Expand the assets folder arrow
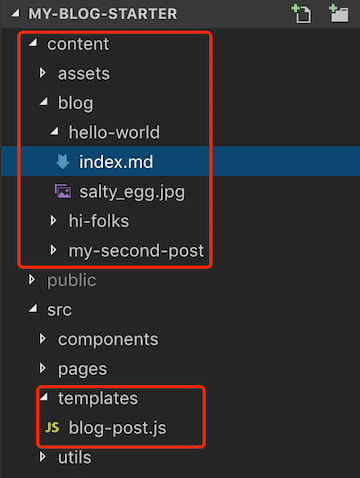Screen dimensions: 360x478 coord(42,73)
